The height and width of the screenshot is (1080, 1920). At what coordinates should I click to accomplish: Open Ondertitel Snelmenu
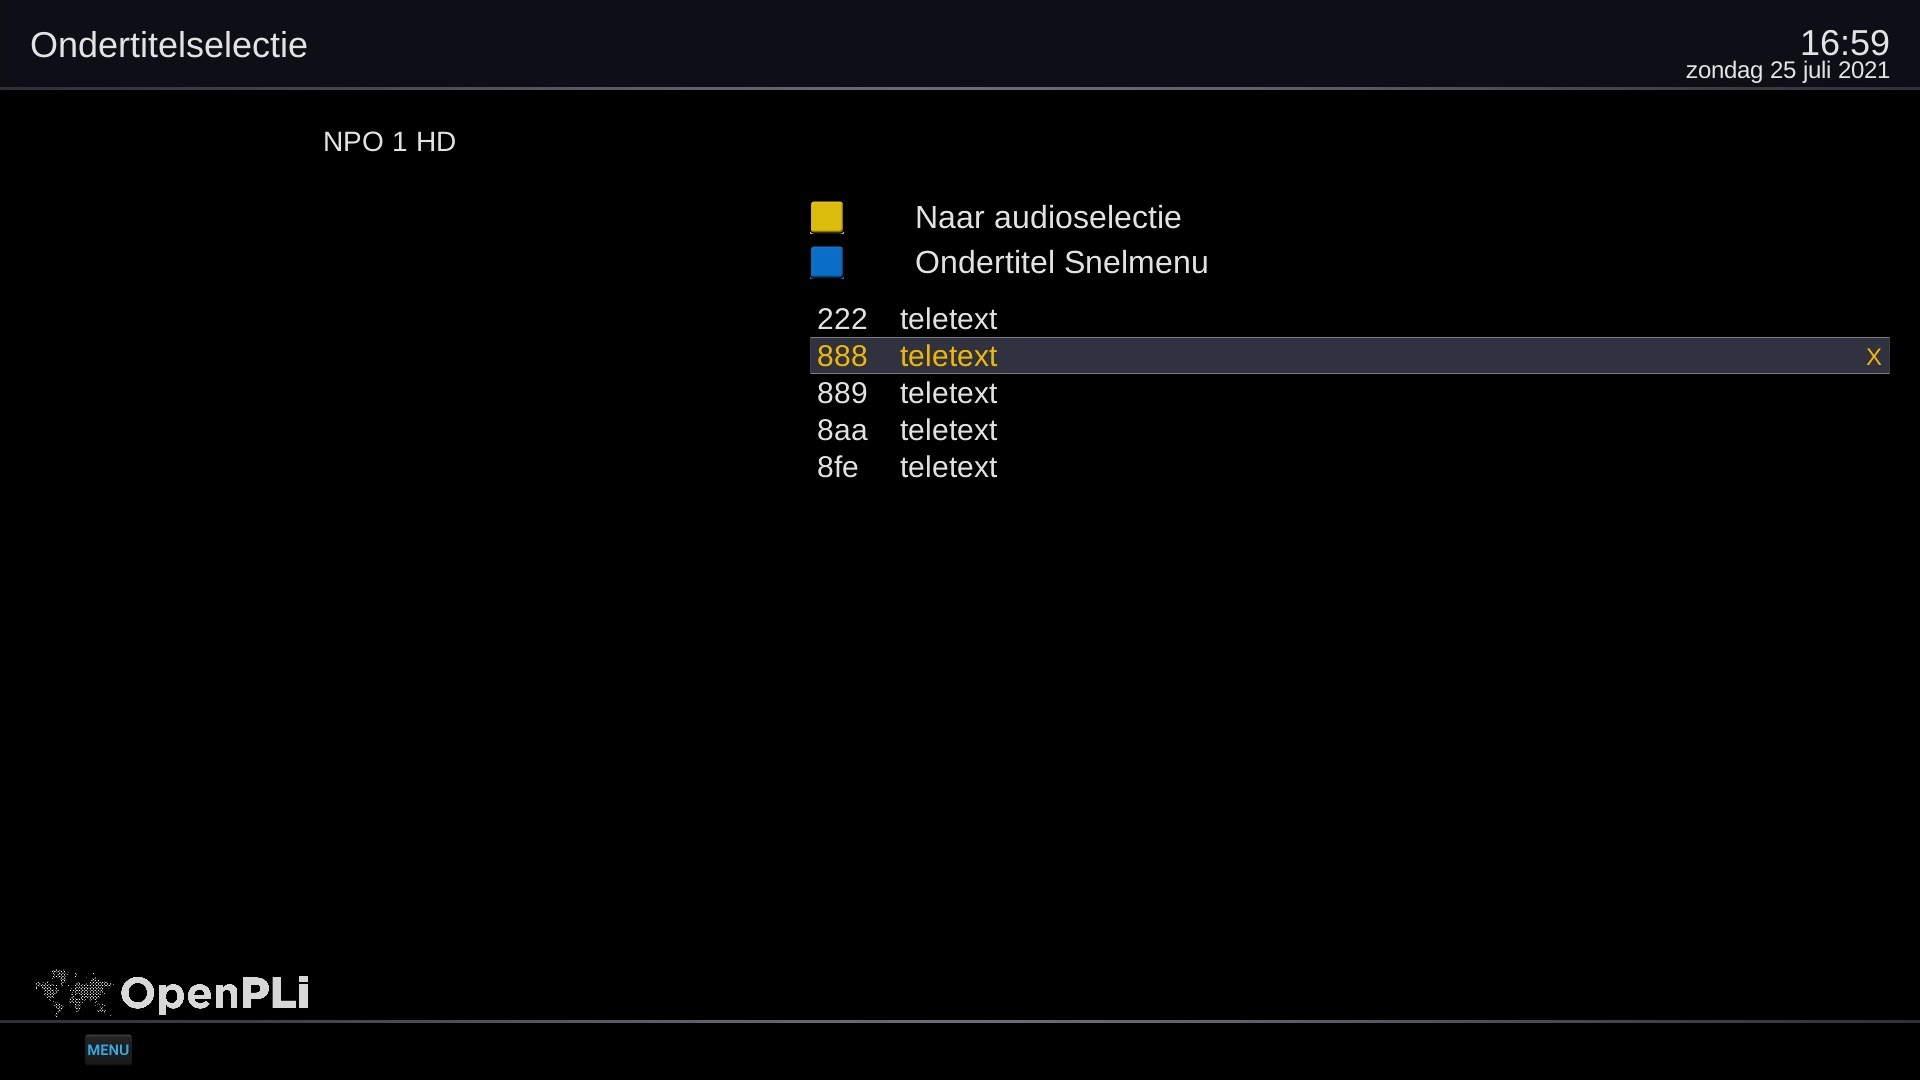point(1060,262)
